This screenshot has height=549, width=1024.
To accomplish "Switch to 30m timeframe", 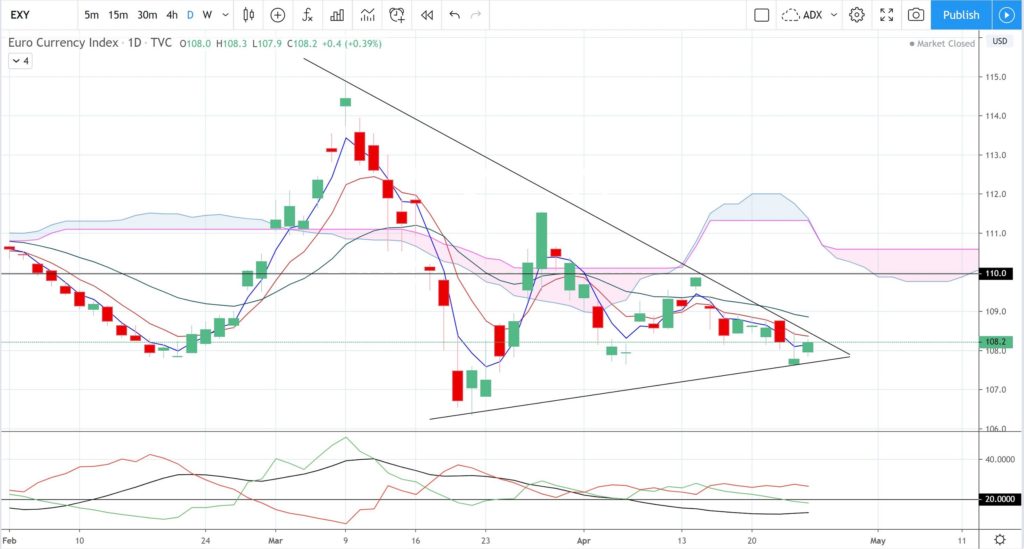I will coord(147,14).
